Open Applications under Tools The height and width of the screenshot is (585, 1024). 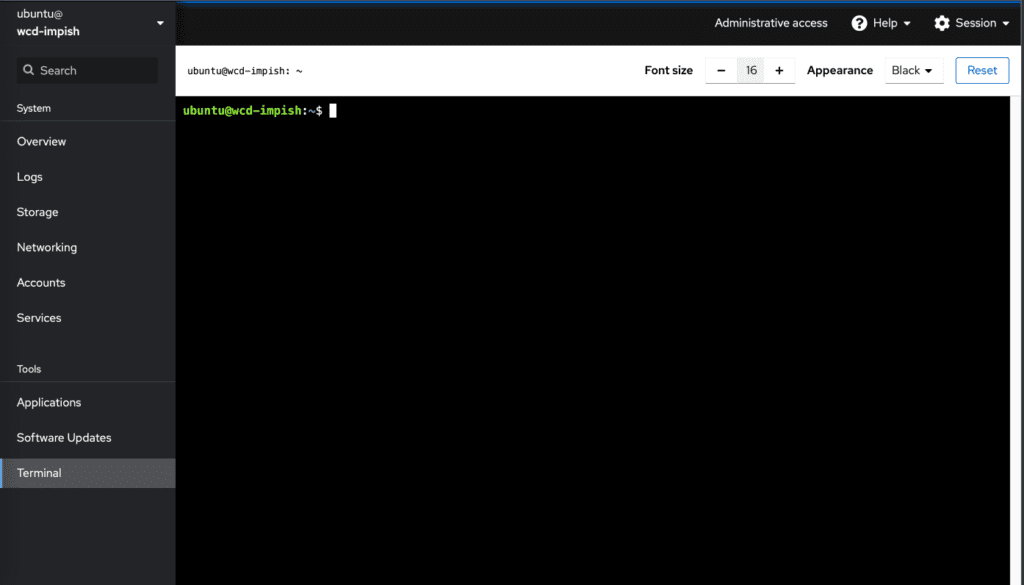[x=88, y=403]
